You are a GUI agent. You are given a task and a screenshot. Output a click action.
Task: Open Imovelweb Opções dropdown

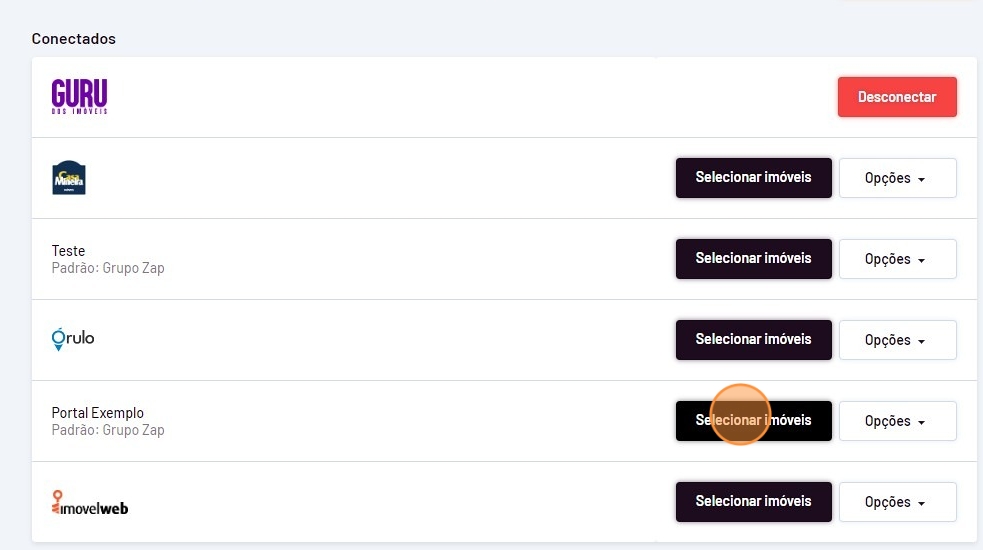click(896, 502)
